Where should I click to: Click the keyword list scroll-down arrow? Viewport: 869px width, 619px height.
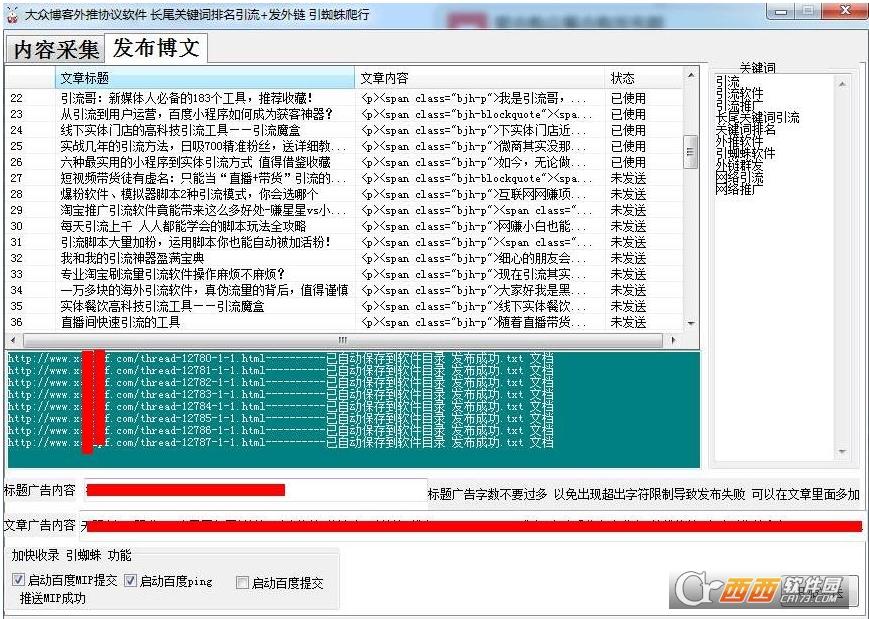842,452
